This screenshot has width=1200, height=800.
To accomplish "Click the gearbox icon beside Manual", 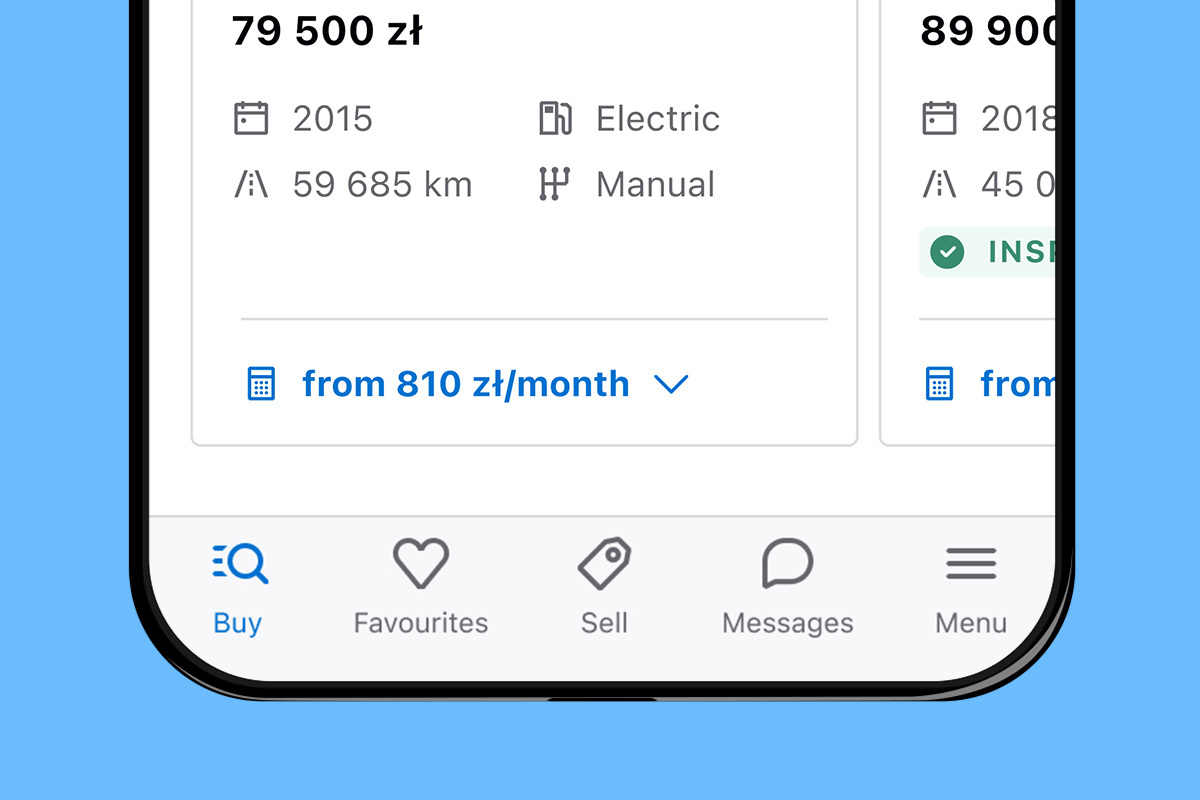I will pos(557,184).
